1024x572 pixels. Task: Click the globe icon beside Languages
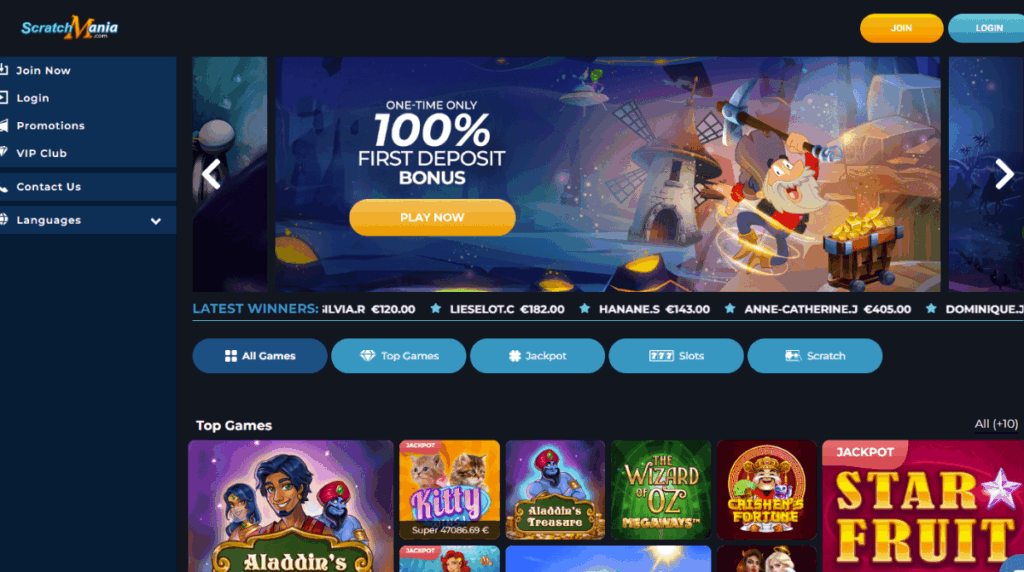4,219
